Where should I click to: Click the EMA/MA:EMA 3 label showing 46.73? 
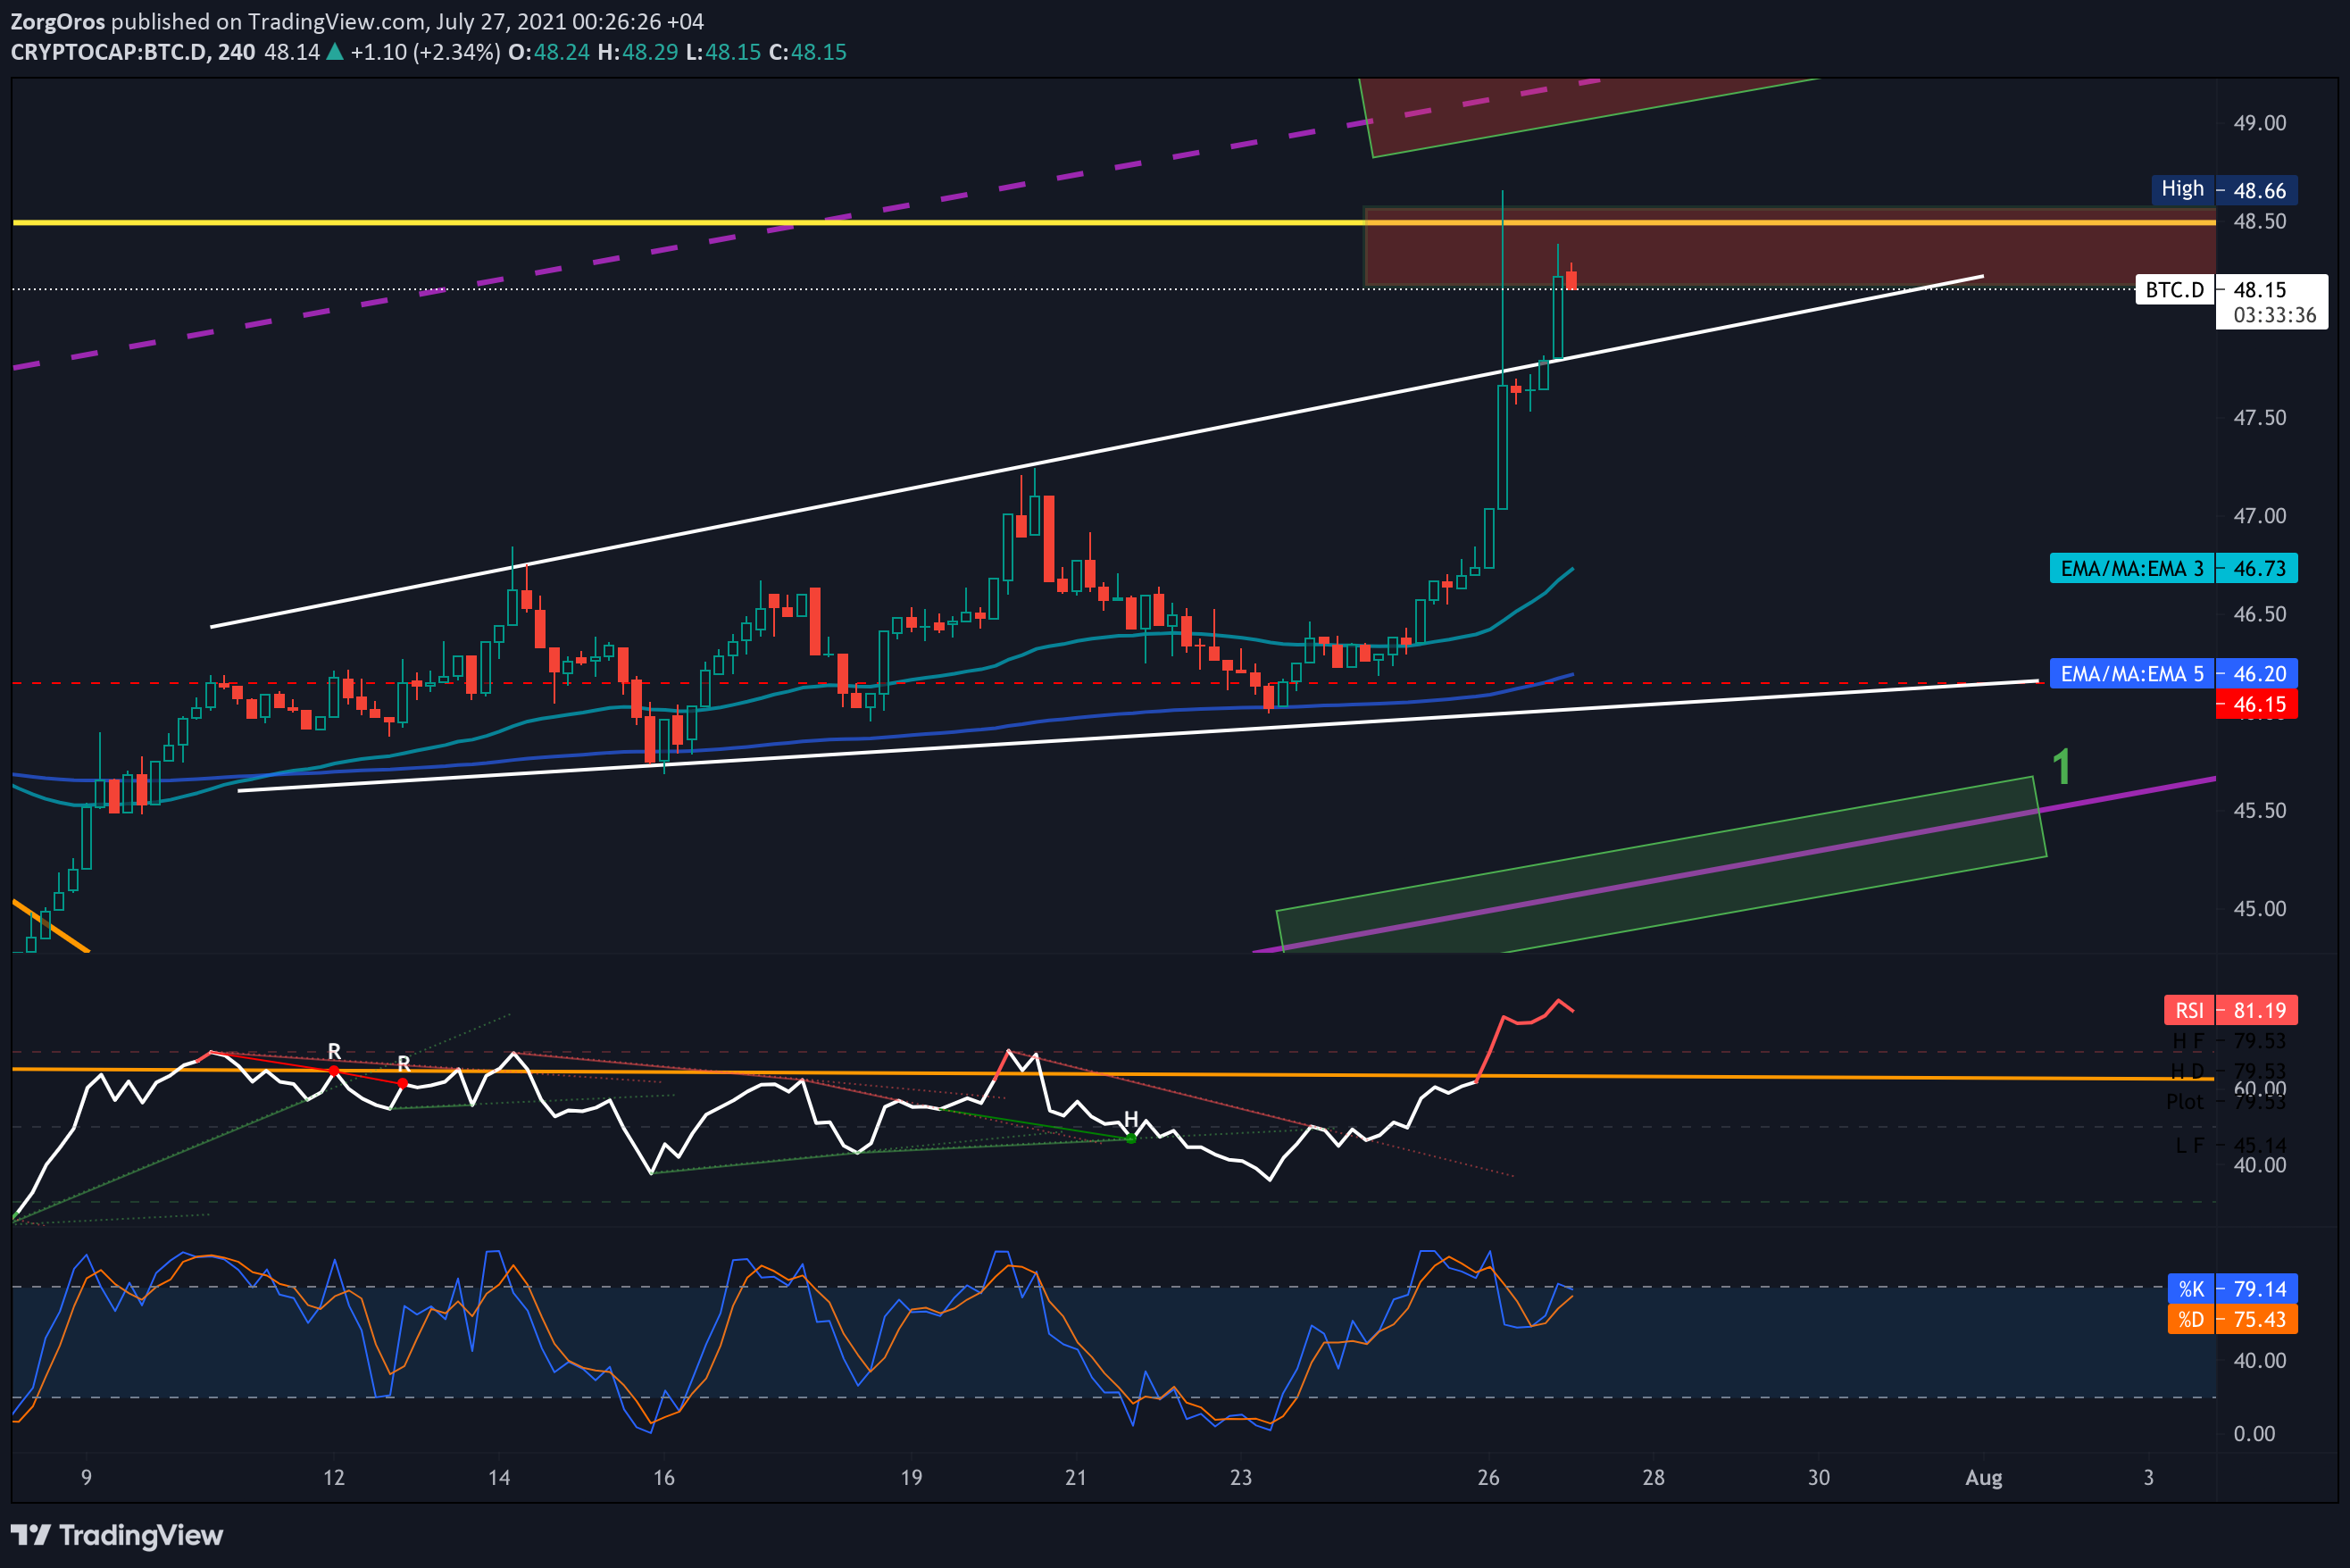click(2174, 568)
